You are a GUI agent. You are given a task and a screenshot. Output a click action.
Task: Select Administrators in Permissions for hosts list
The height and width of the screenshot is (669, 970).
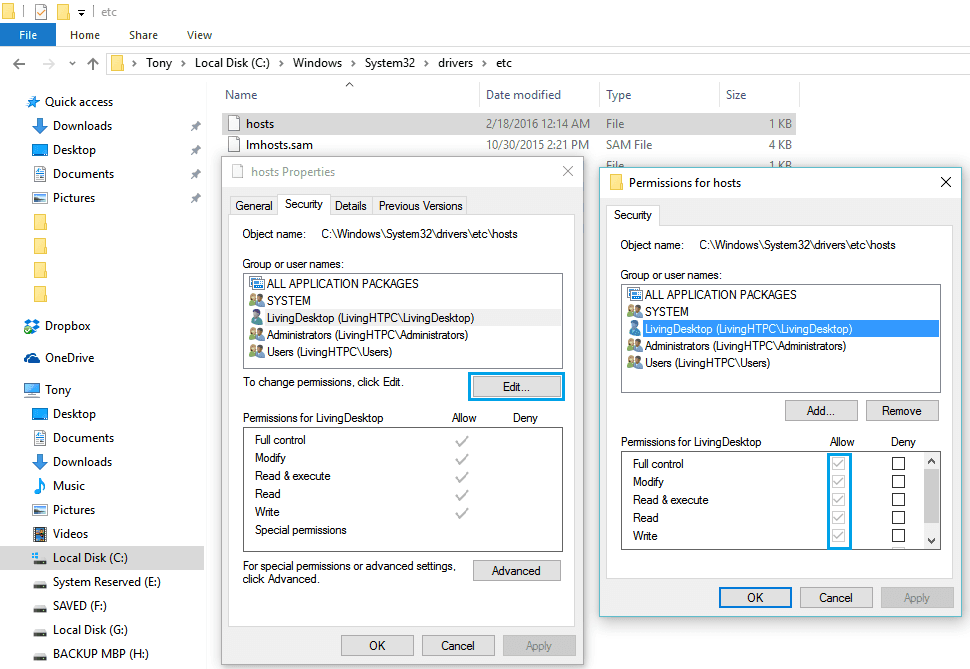[x=744, y=346]
